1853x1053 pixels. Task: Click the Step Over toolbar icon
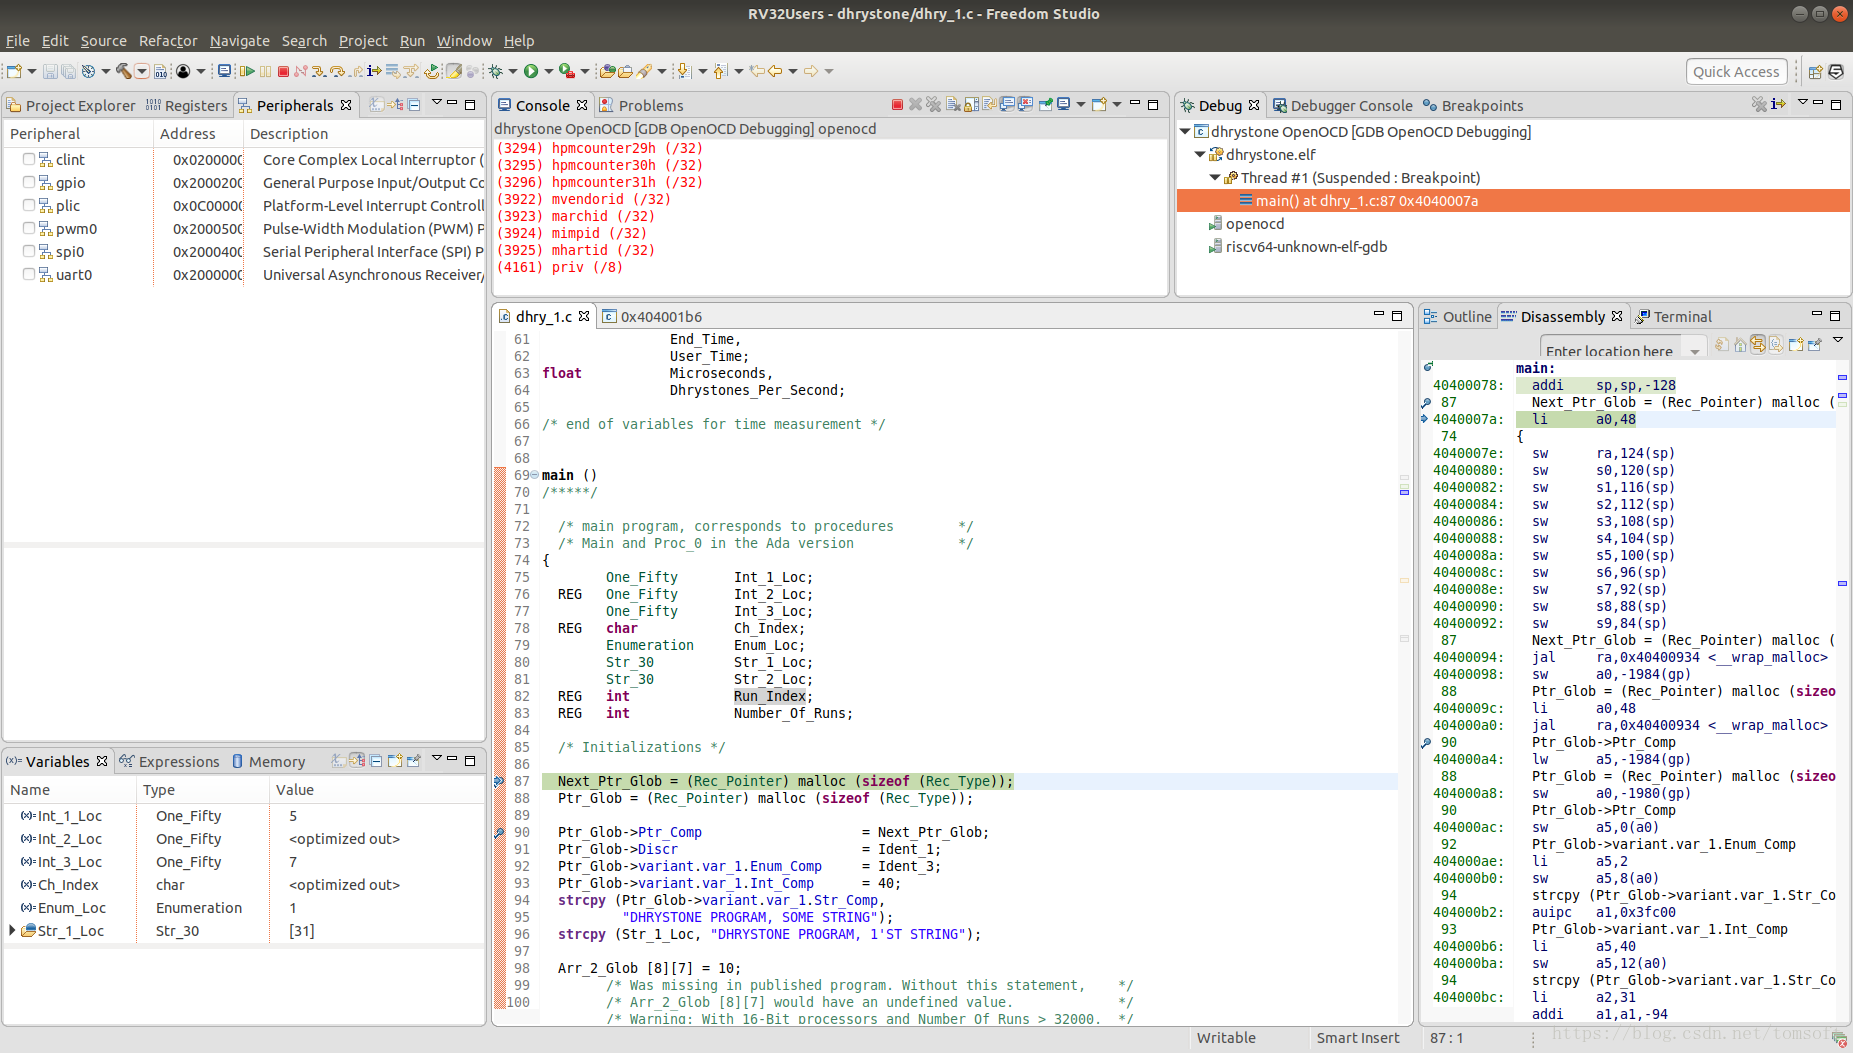click(x=337, y=71)
